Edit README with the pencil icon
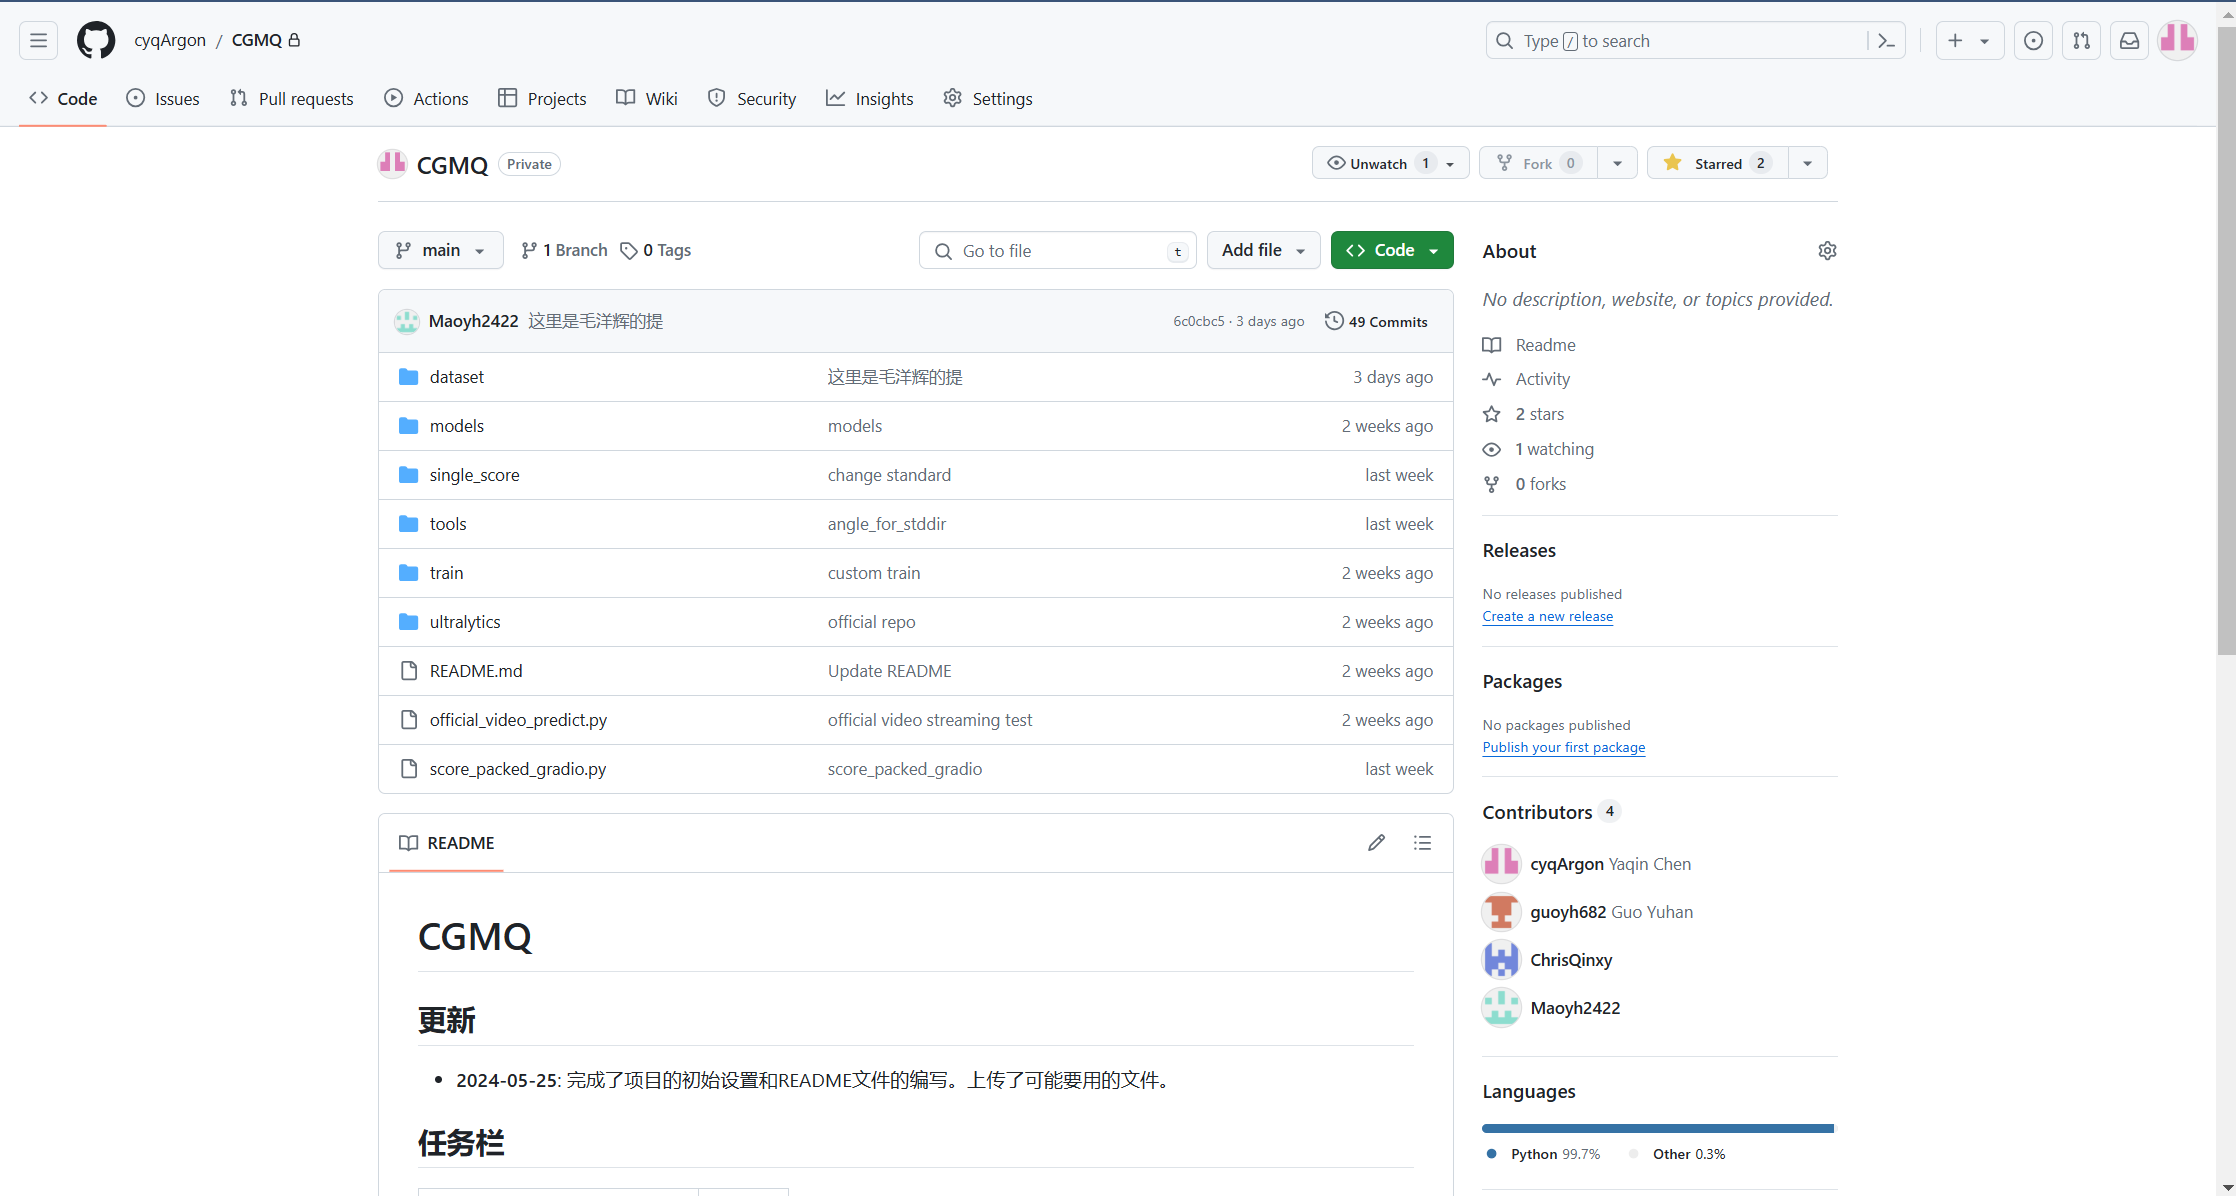Viewport: 2236px width, 1196px height. tap(1376, 843)
